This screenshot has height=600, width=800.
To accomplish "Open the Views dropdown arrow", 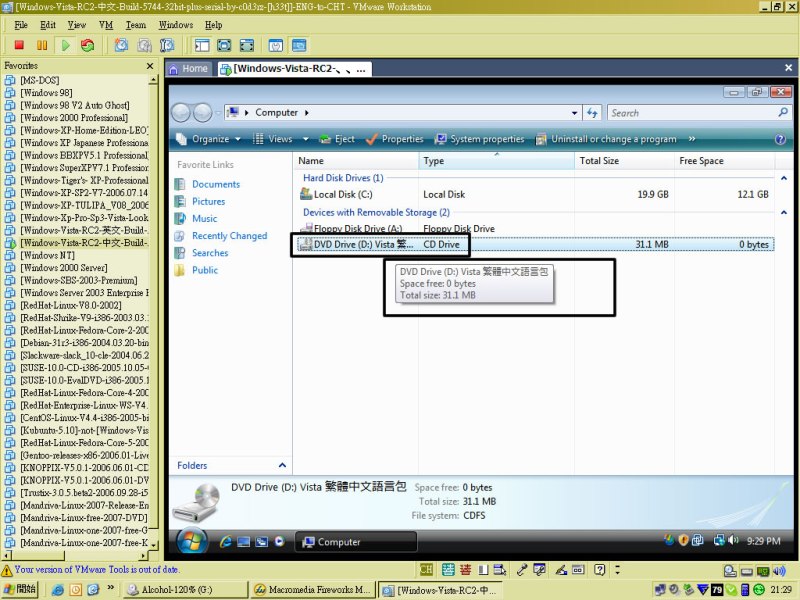I will pyautogui.click(x=306, y=139).
